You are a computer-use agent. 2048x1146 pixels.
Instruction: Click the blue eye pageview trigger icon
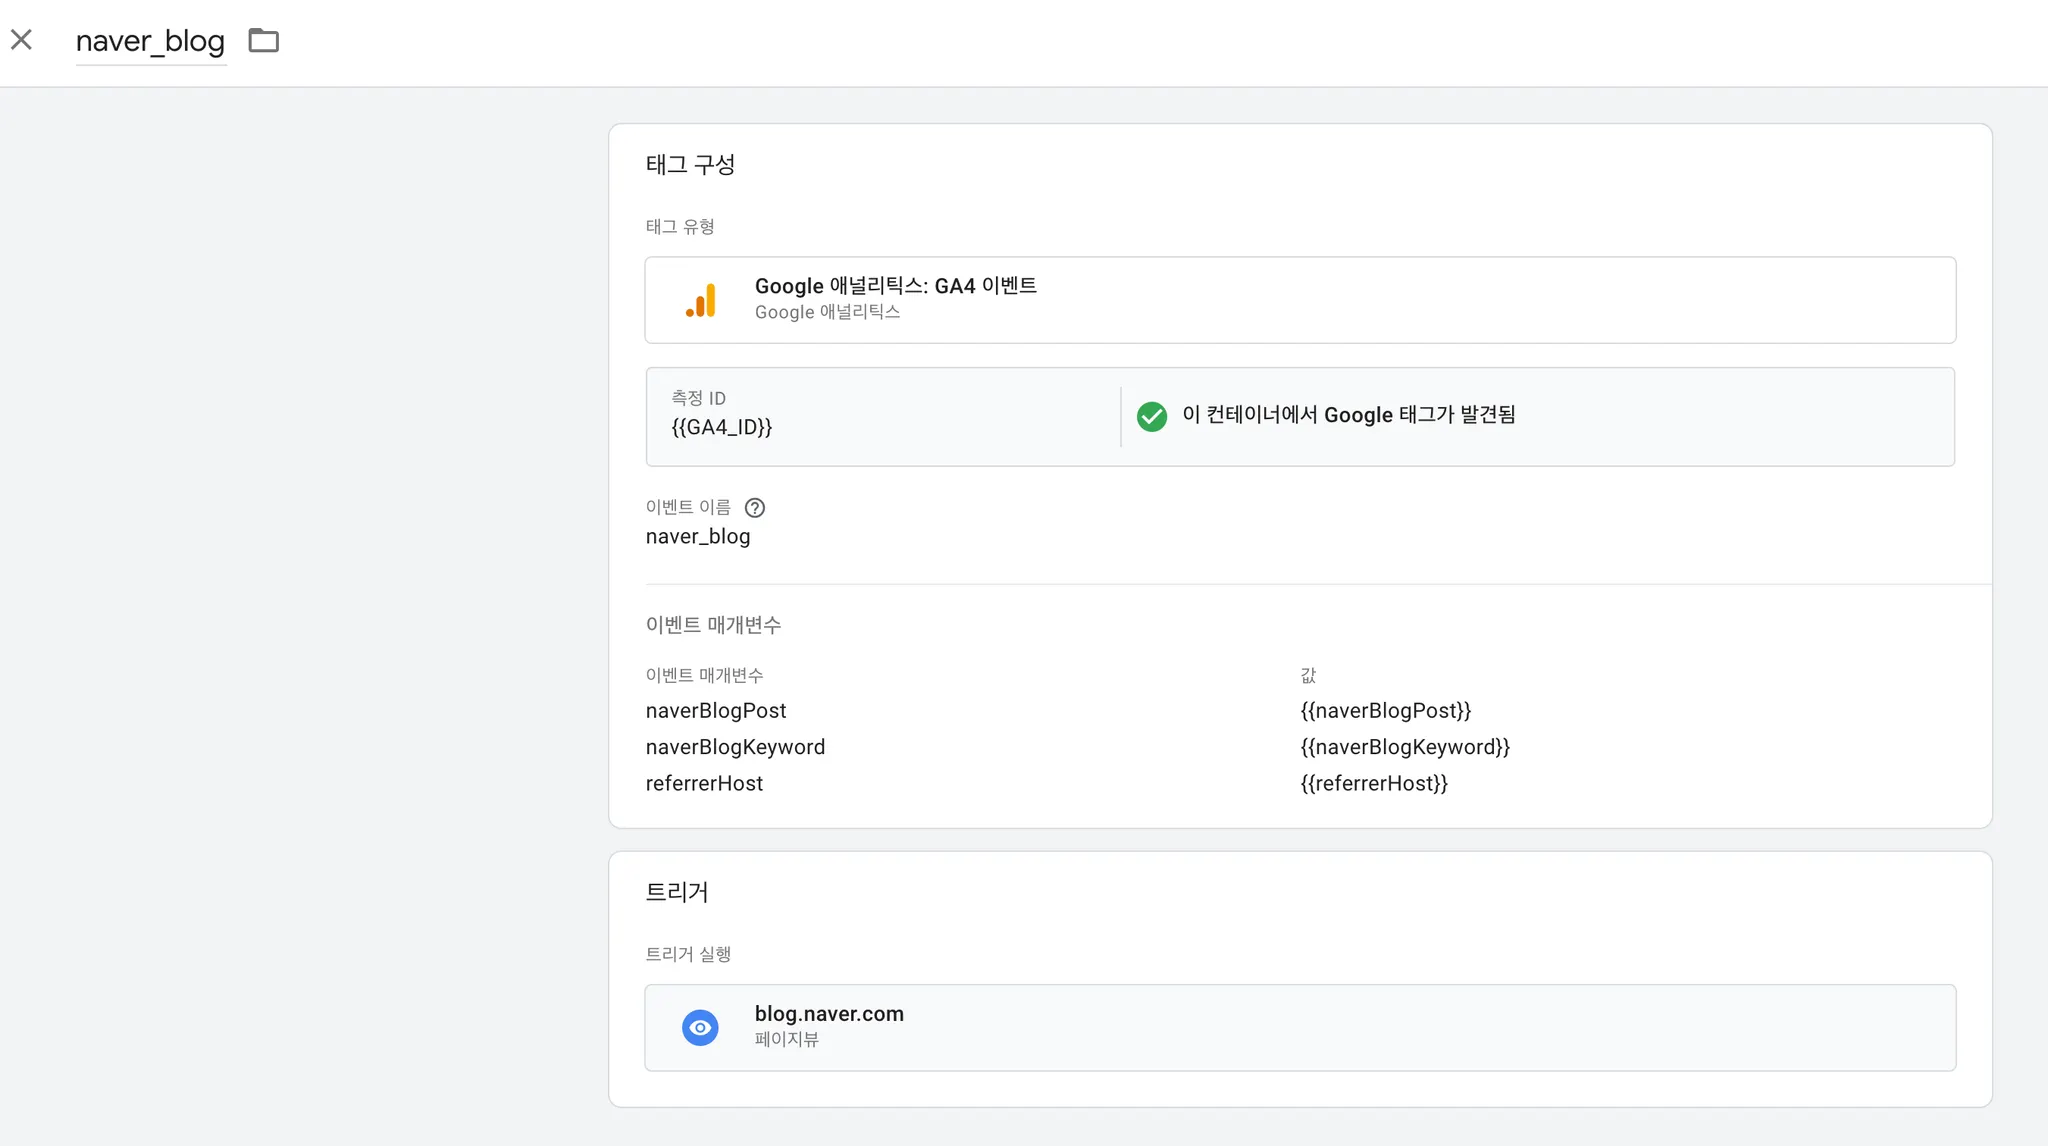click(700, 1028)
